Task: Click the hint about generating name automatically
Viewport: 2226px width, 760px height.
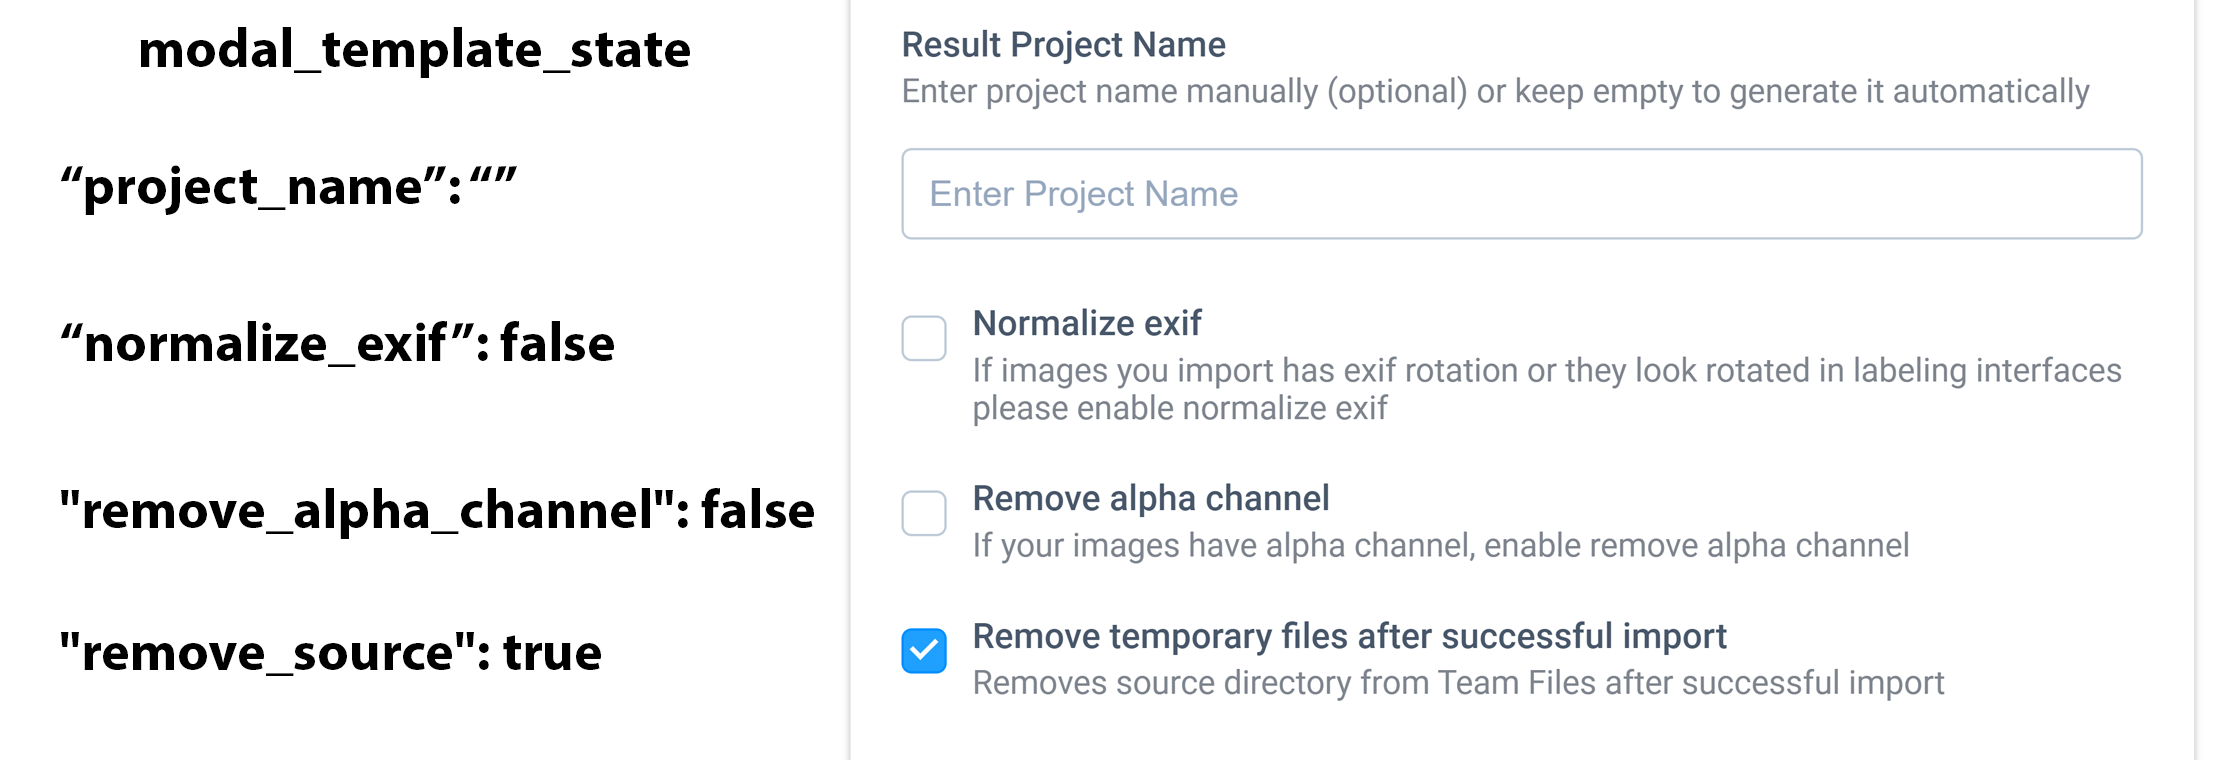Action: pyautogui.click(x=1495, y=91)
